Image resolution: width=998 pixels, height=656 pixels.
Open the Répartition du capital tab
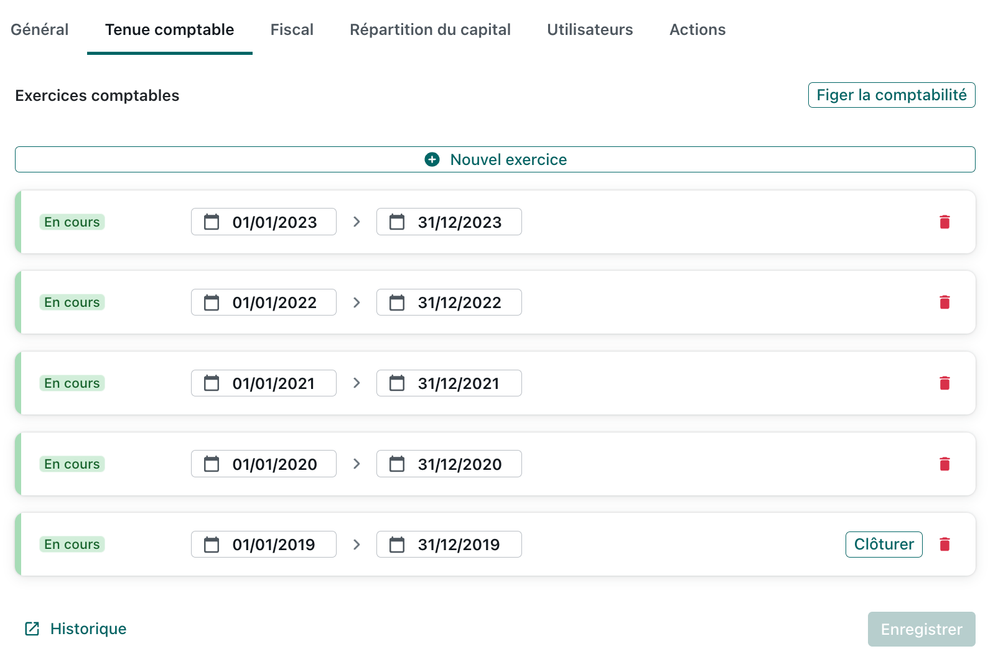pyautogui.click(x=430, y=29)
